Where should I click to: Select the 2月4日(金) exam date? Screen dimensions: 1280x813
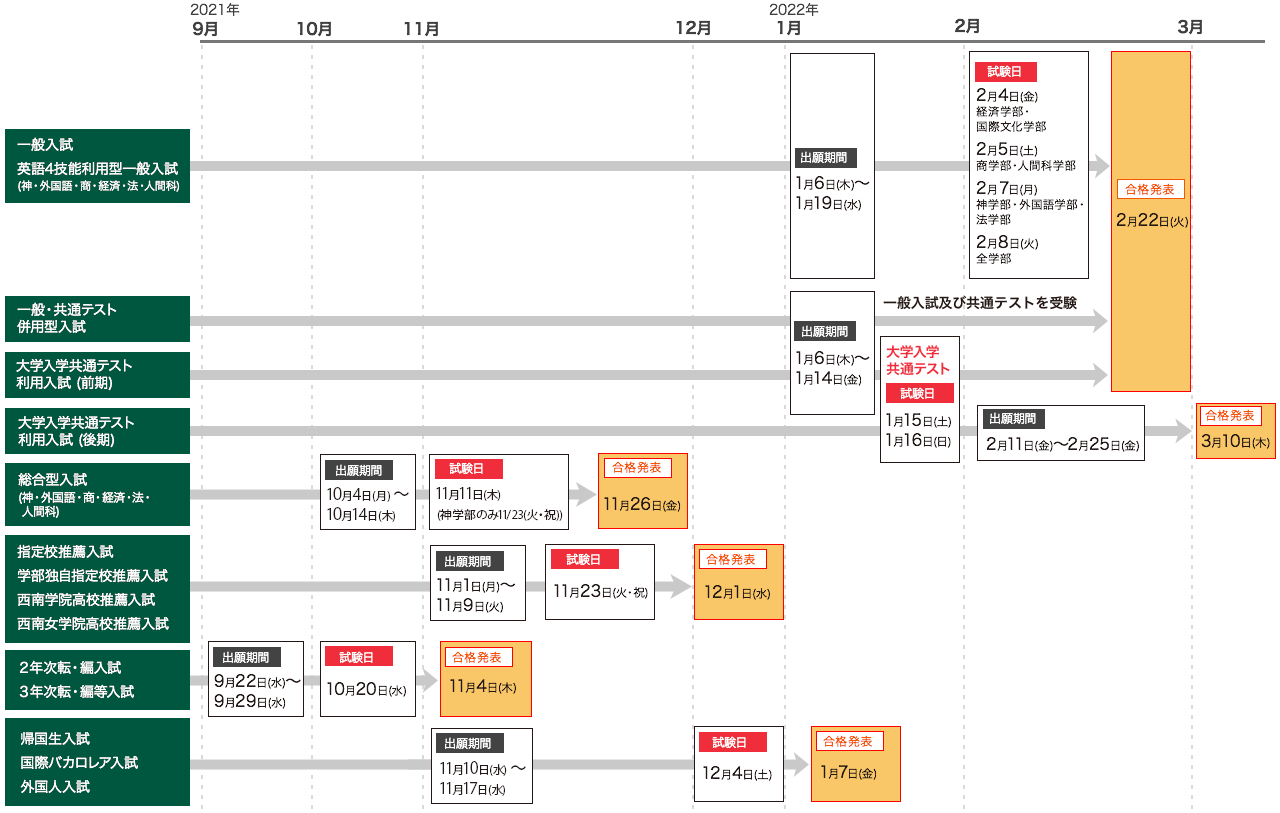point(1007,96)
